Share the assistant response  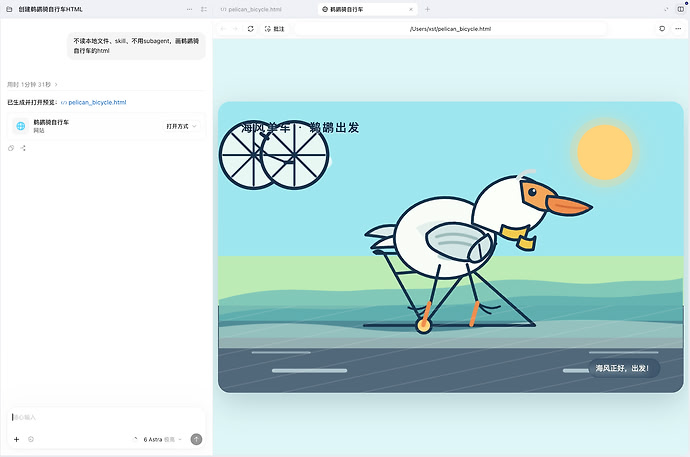pyautogui.click(x=23, y=148)
